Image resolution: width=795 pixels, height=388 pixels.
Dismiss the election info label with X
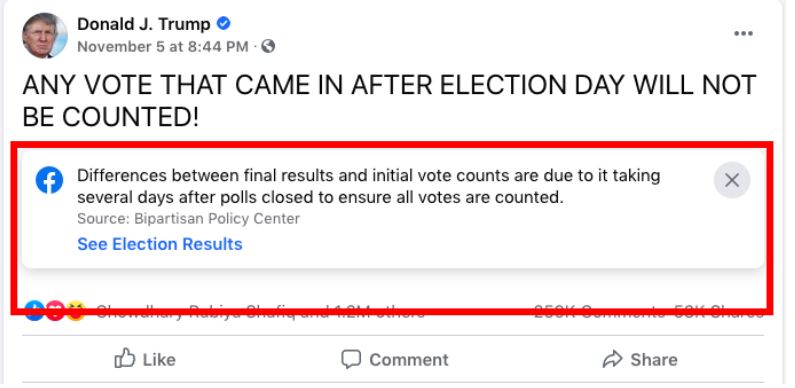click(x=732, y=180)
